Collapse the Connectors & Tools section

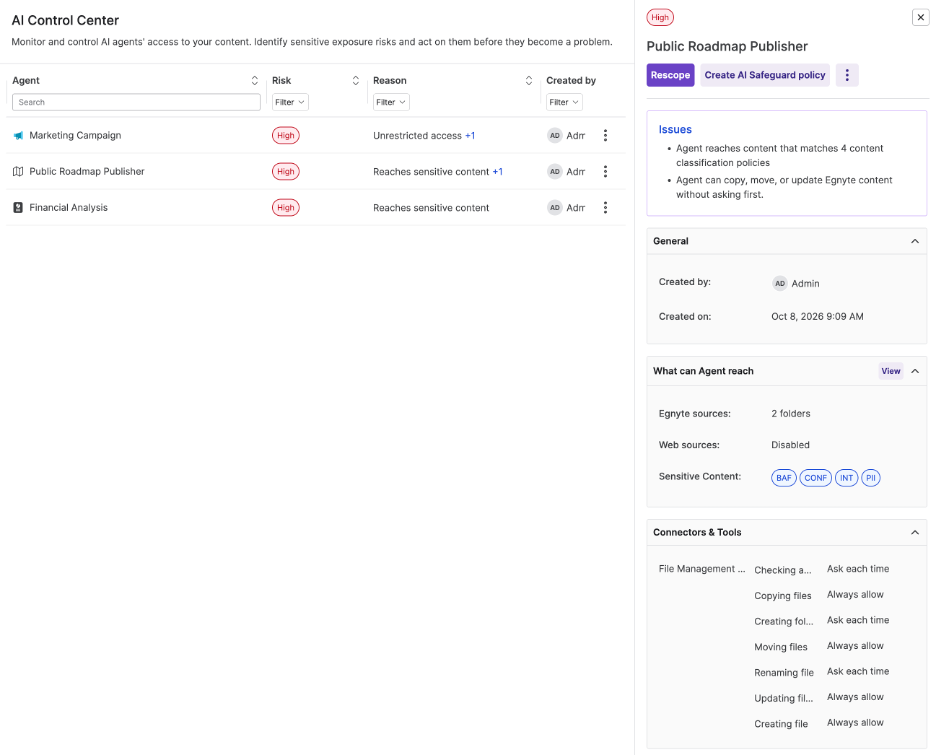point(915,532)
